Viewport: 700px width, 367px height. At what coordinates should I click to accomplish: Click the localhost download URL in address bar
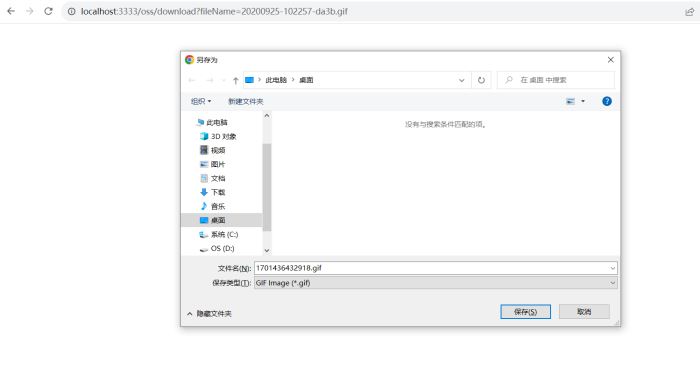[214, 12]
